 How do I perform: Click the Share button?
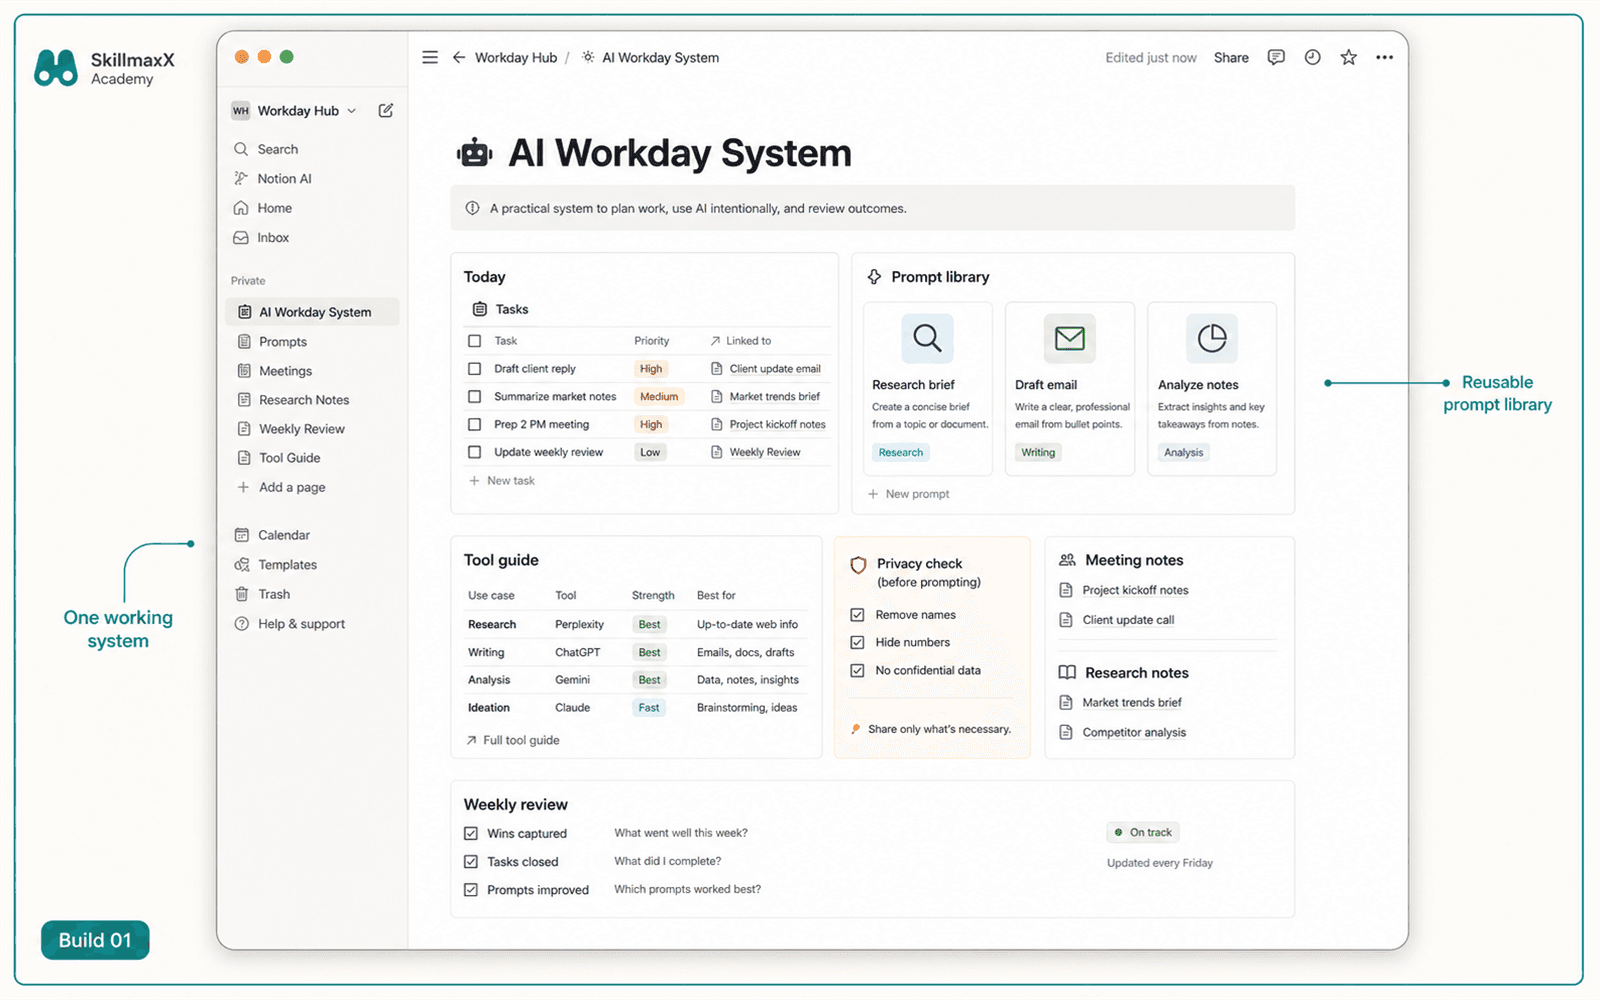(1231, 58)
